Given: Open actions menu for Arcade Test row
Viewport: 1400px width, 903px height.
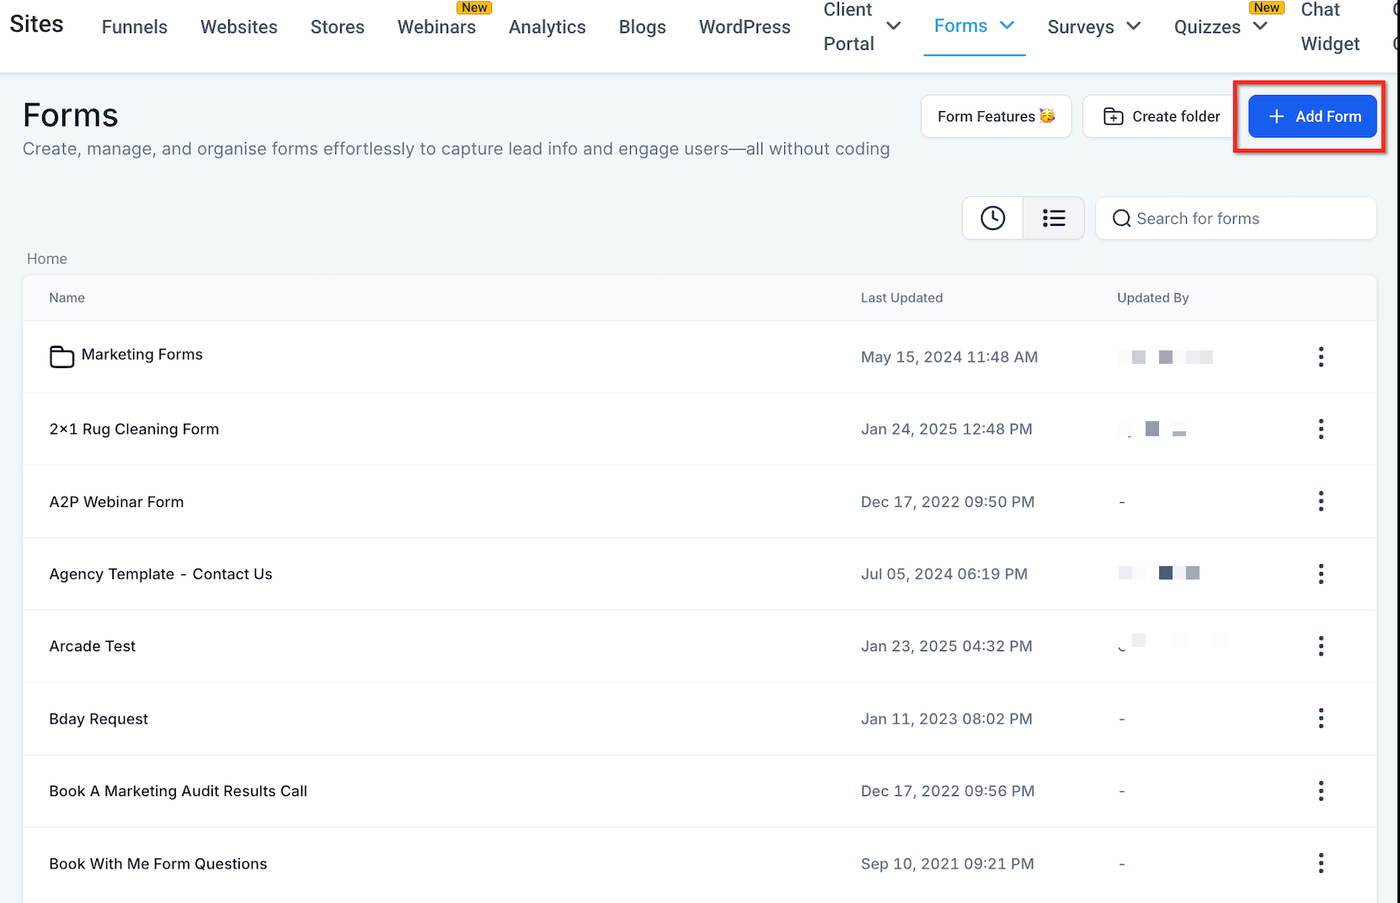Looking at the screenshot, I should tap(1320, 646).
